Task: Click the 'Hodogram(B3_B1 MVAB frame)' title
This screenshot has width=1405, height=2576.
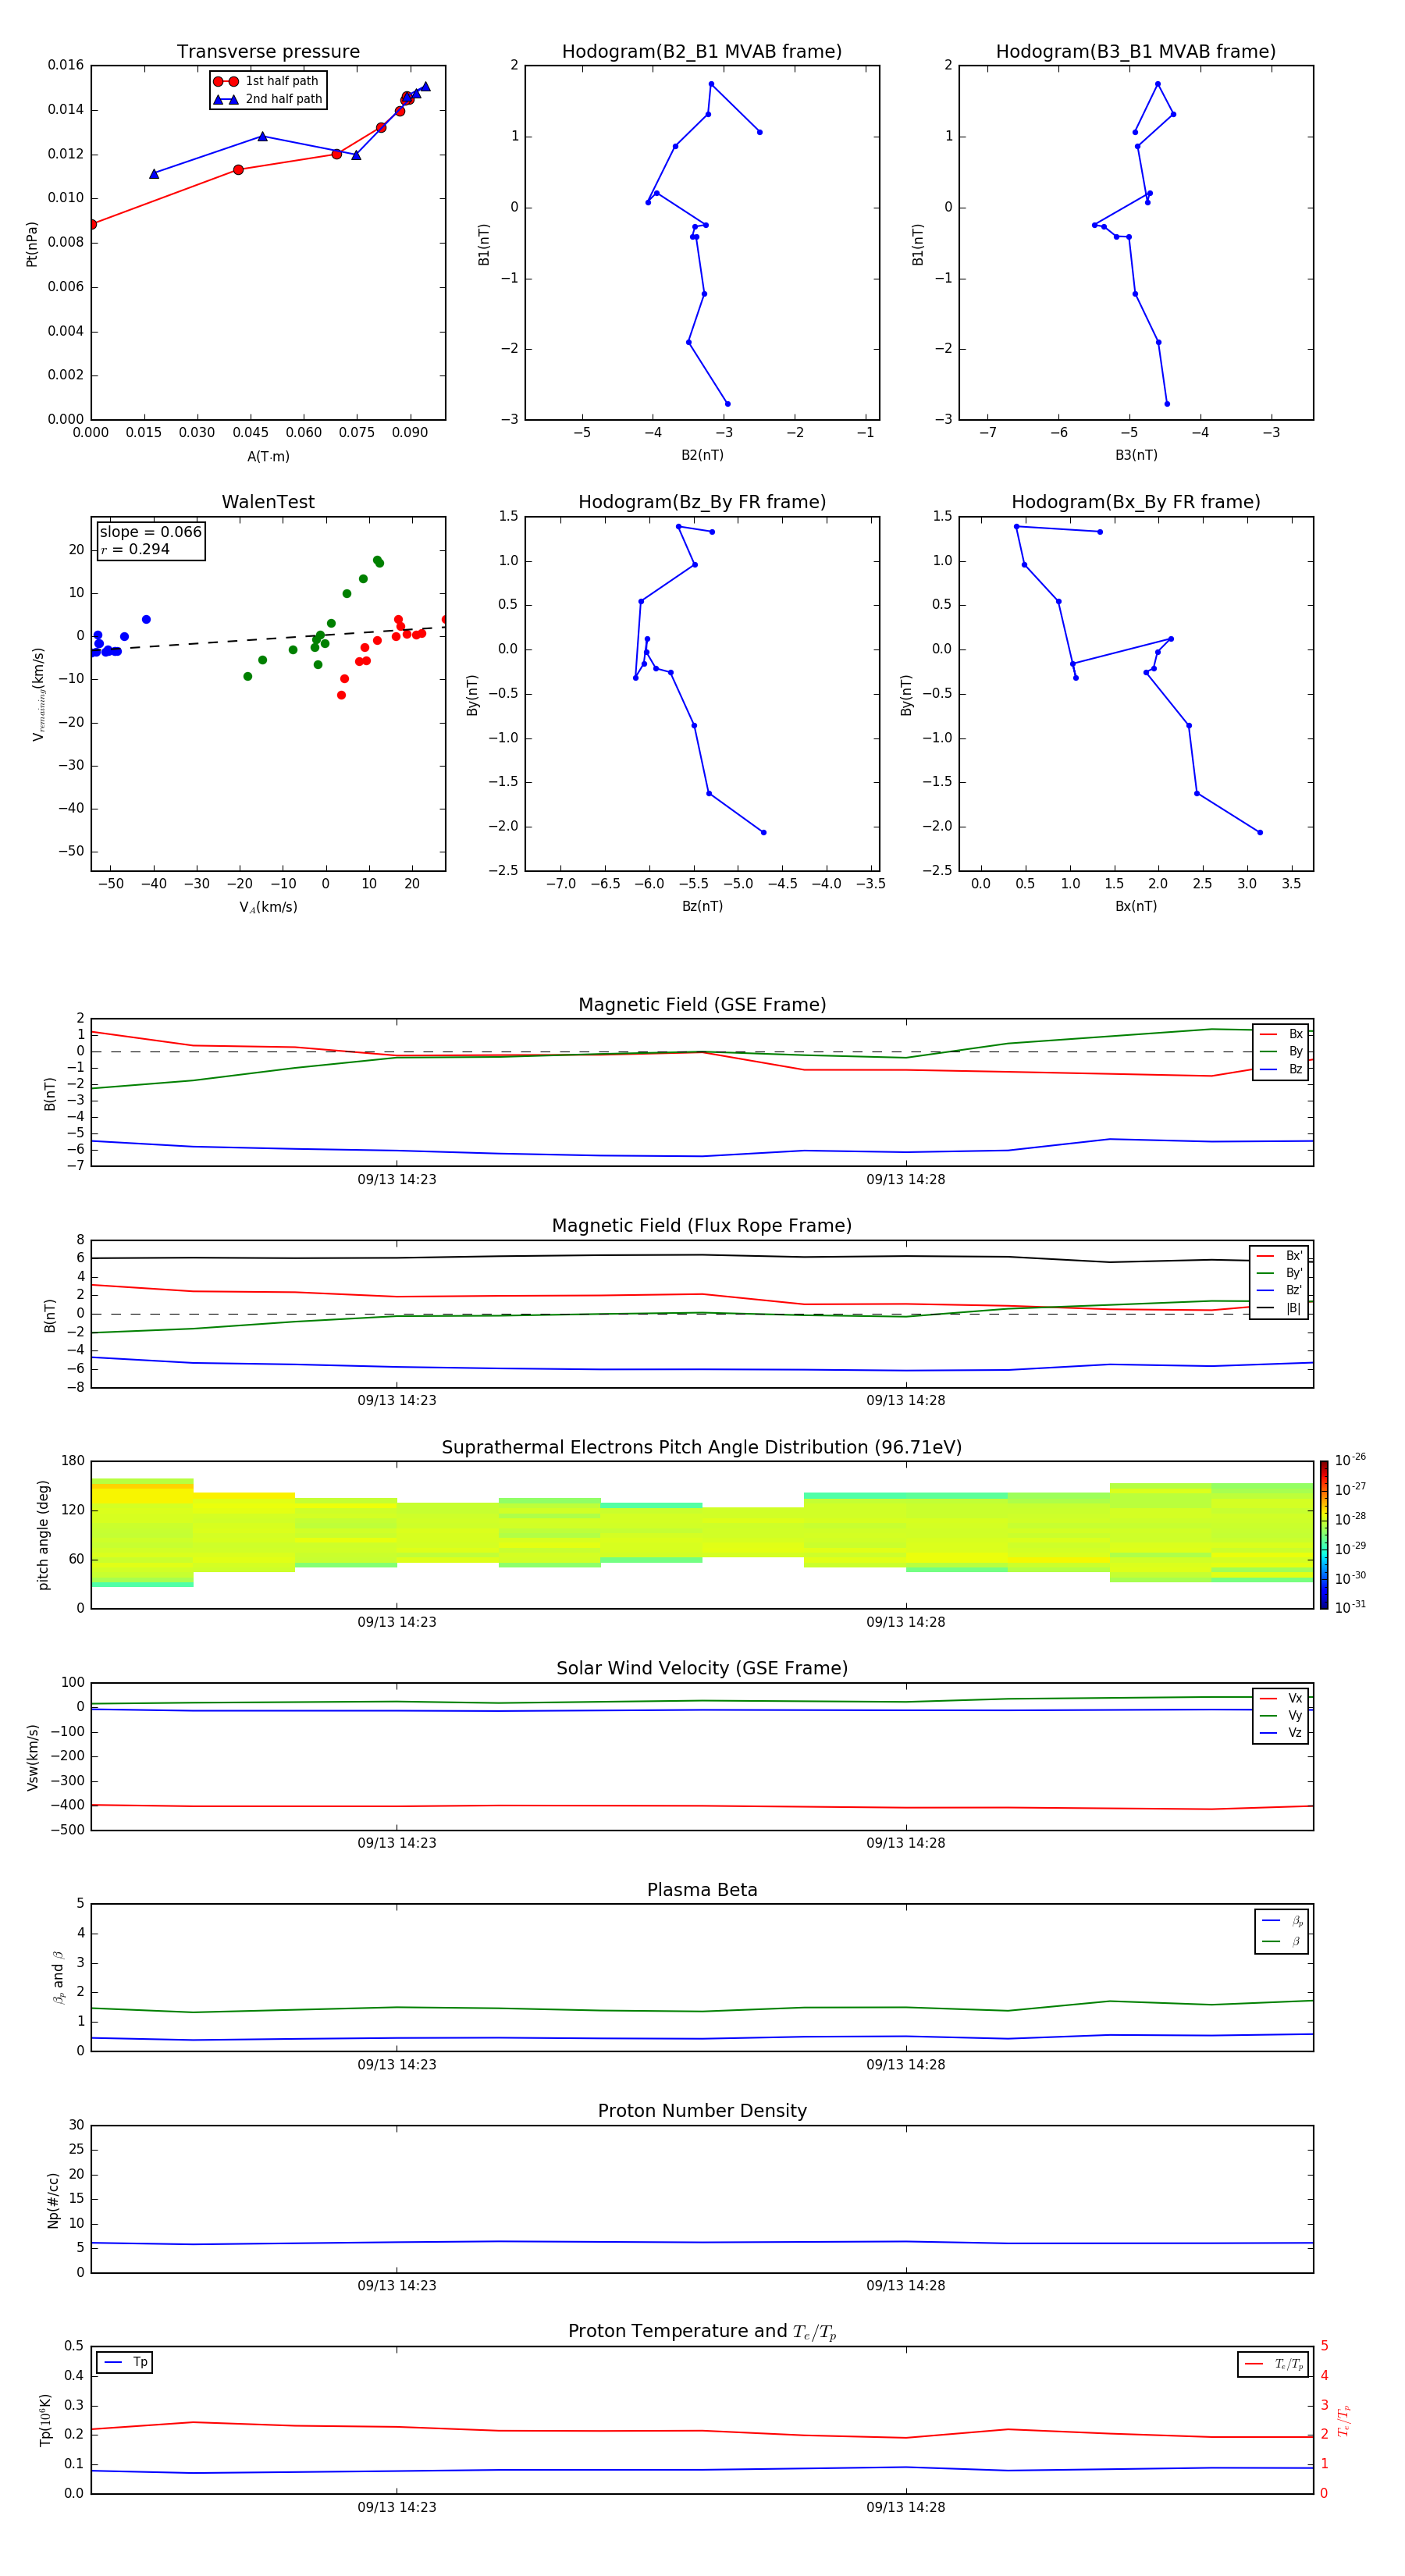Action: pos(1136,52)
